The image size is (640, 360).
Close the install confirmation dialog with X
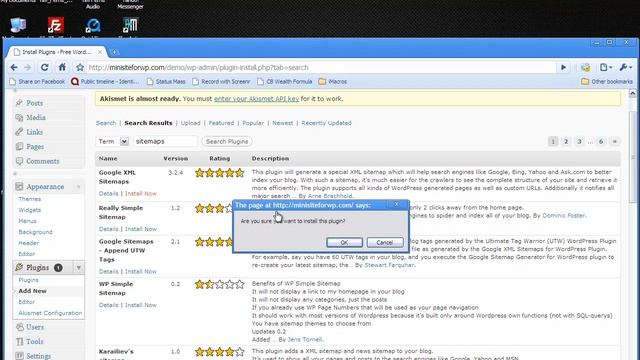click(397, 204)
